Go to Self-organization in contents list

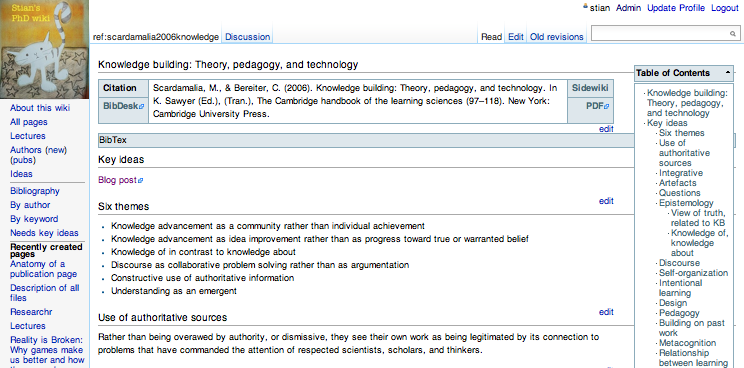693,273
